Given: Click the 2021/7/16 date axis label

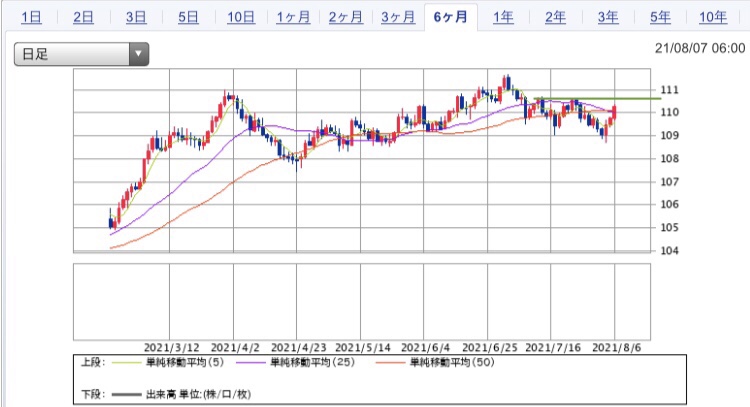Looking at the screenshot, I should coord(553,348).
